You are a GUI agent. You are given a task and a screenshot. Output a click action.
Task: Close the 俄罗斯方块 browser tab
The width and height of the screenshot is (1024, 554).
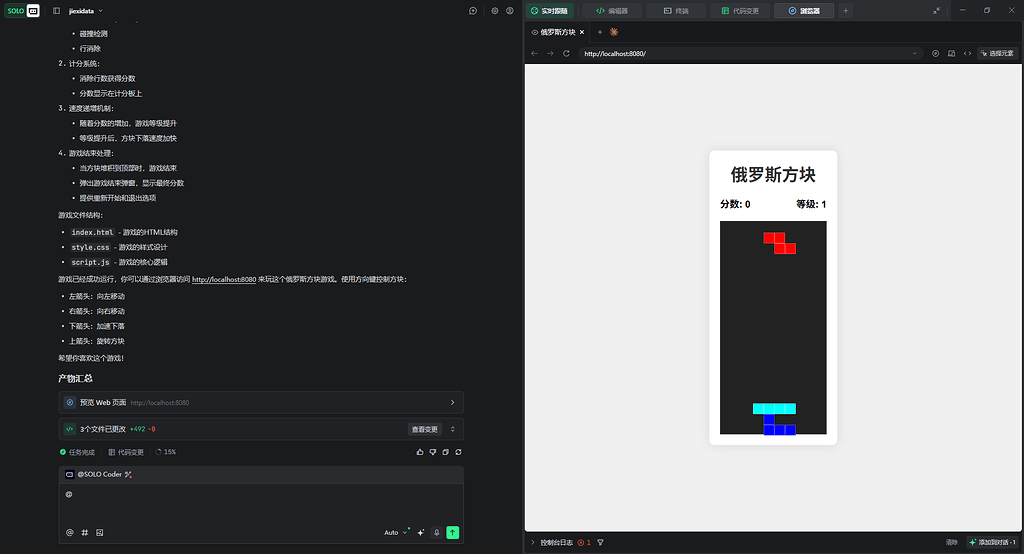click(582, 32)
